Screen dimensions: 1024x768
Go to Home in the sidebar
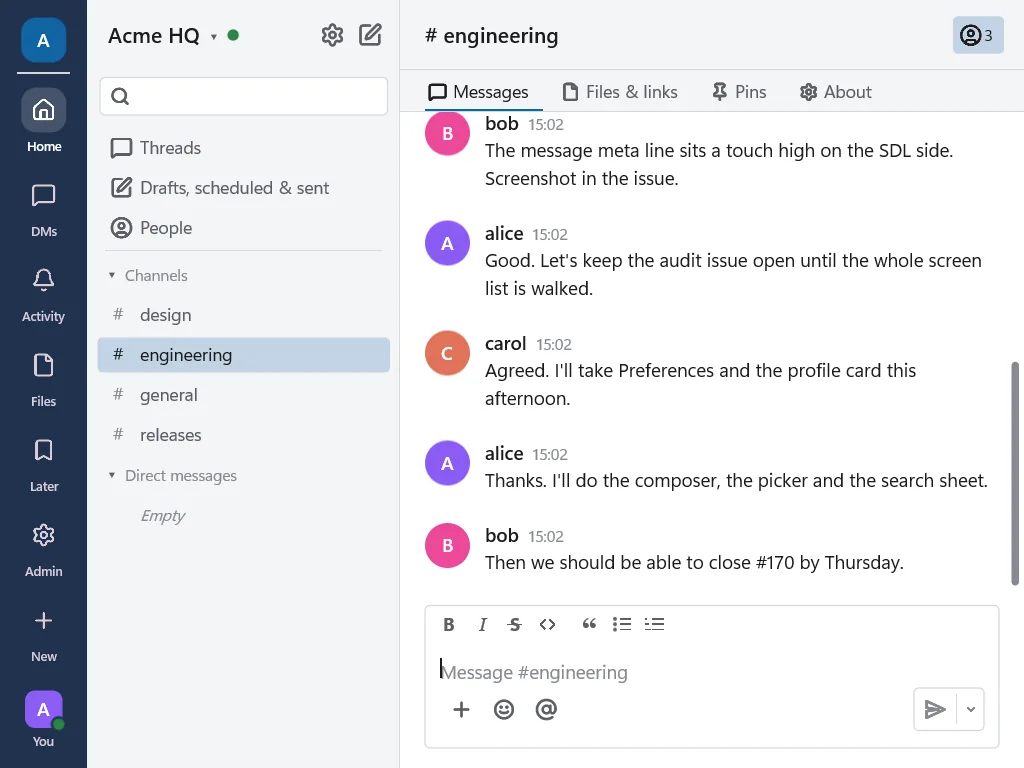coord(44,121)
